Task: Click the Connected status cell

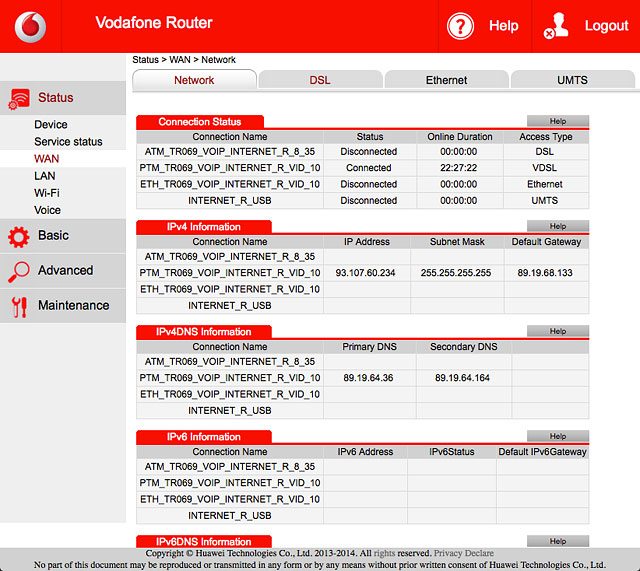Action: [369, 168]
